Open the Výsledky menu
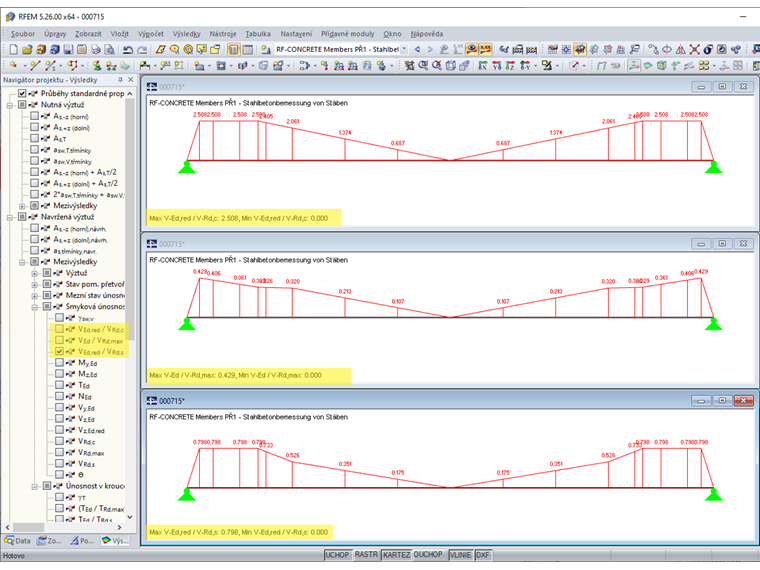Image resolution: width=760 pixels, height=570 pixels. point(186,33)
